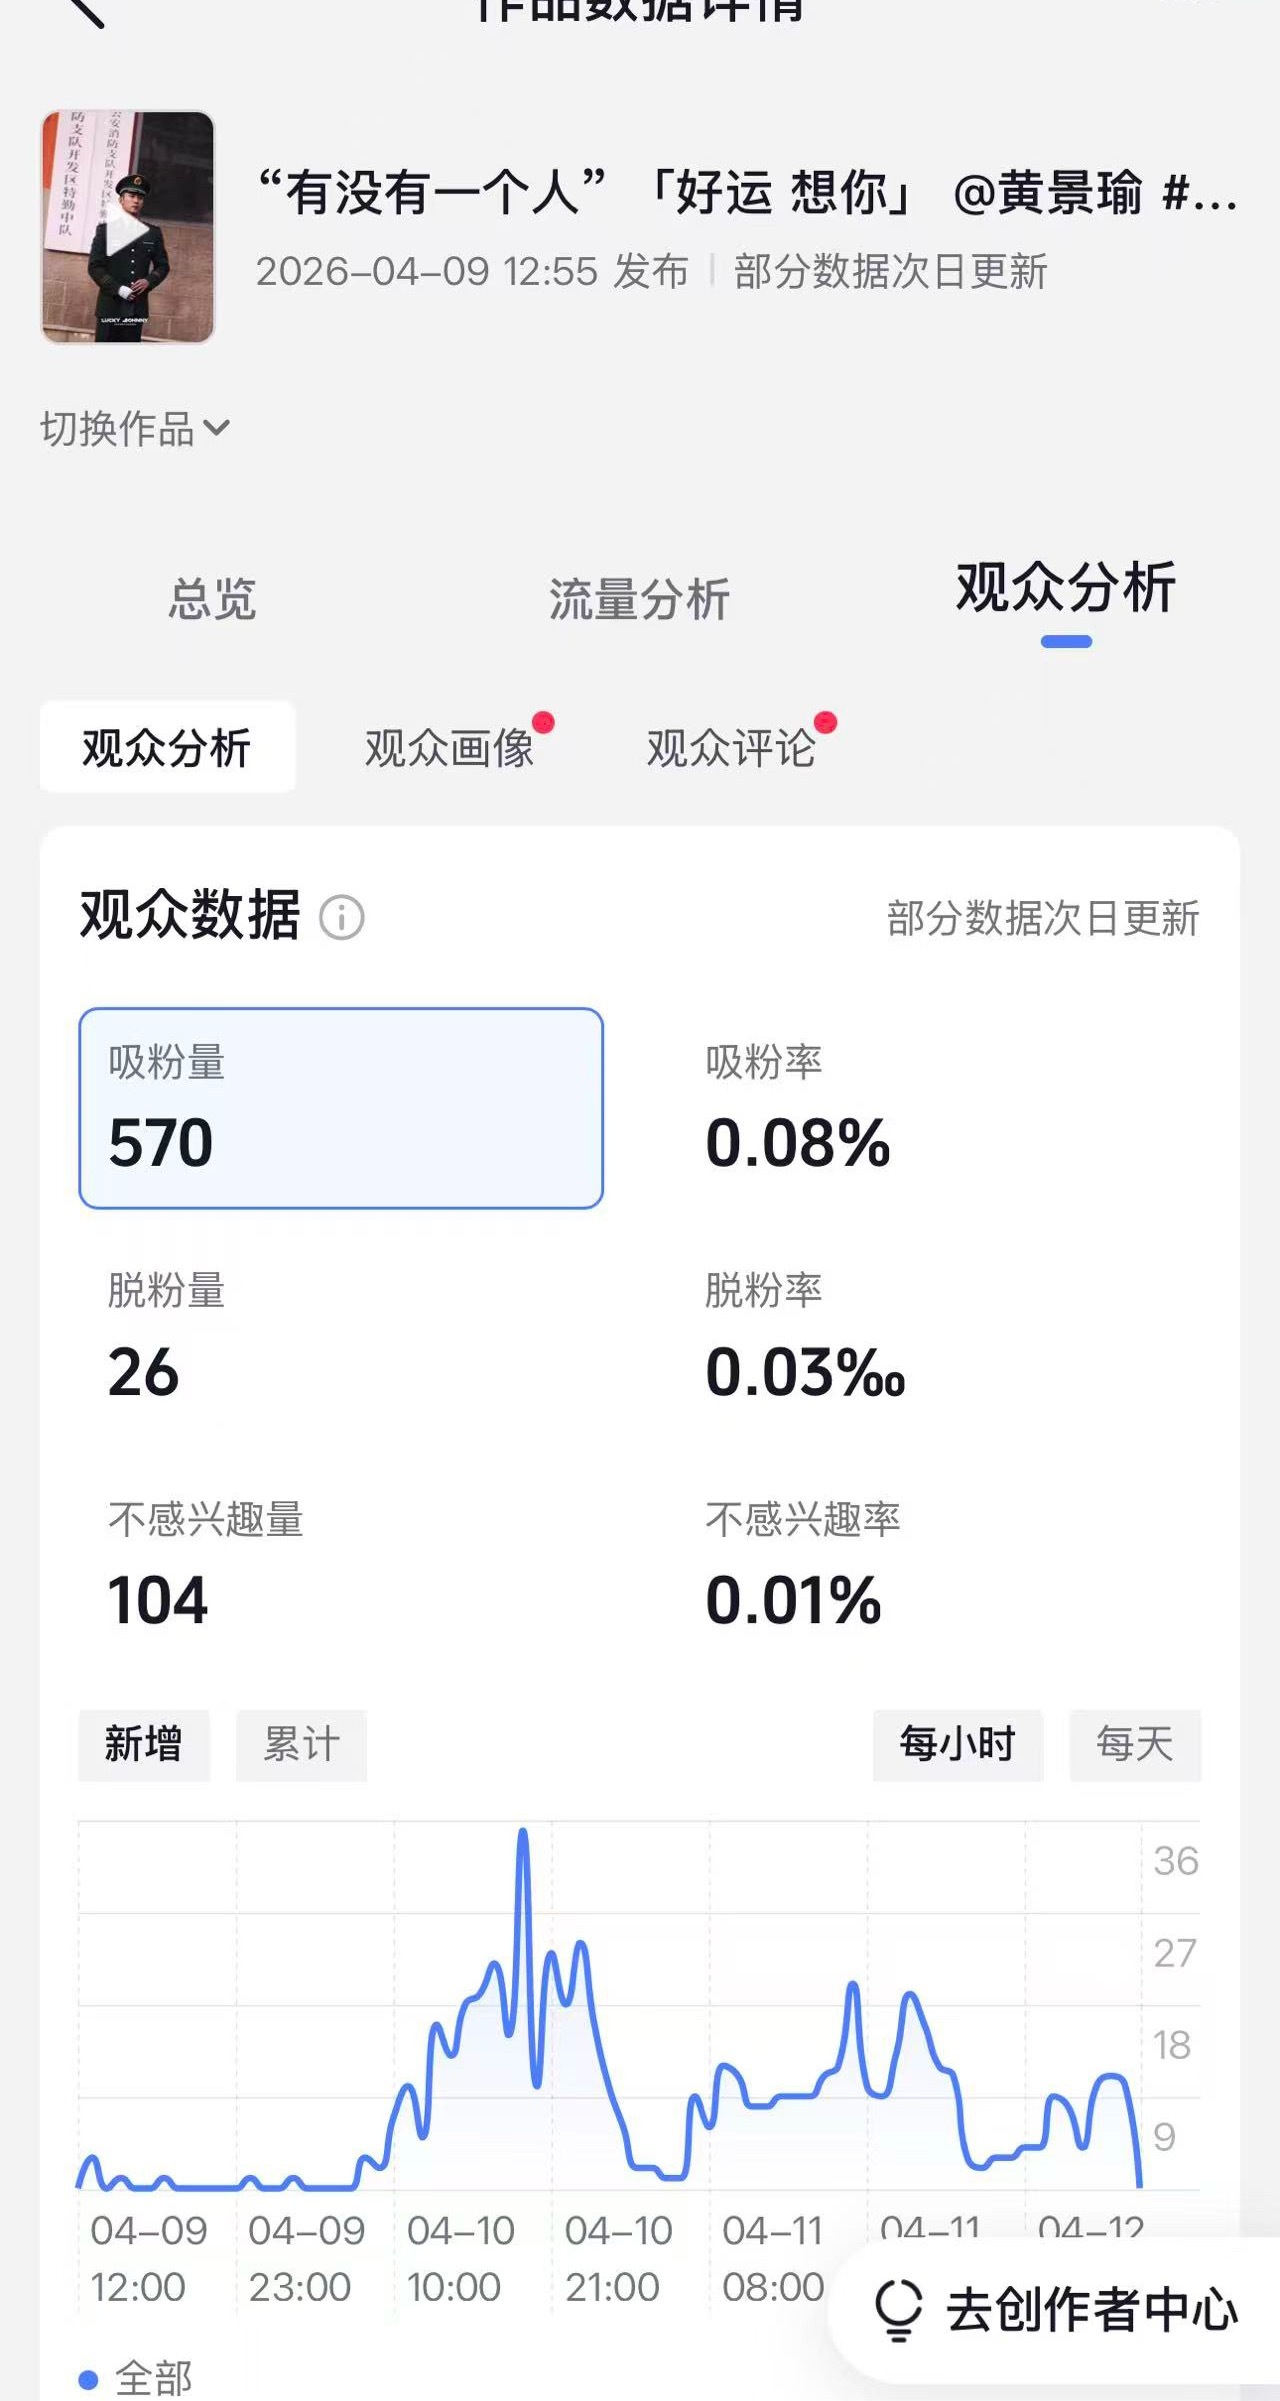Select the 吸粉量 metric card
The image size is (1280, 2401).
pyautogui.click(x=341, y=1108)
